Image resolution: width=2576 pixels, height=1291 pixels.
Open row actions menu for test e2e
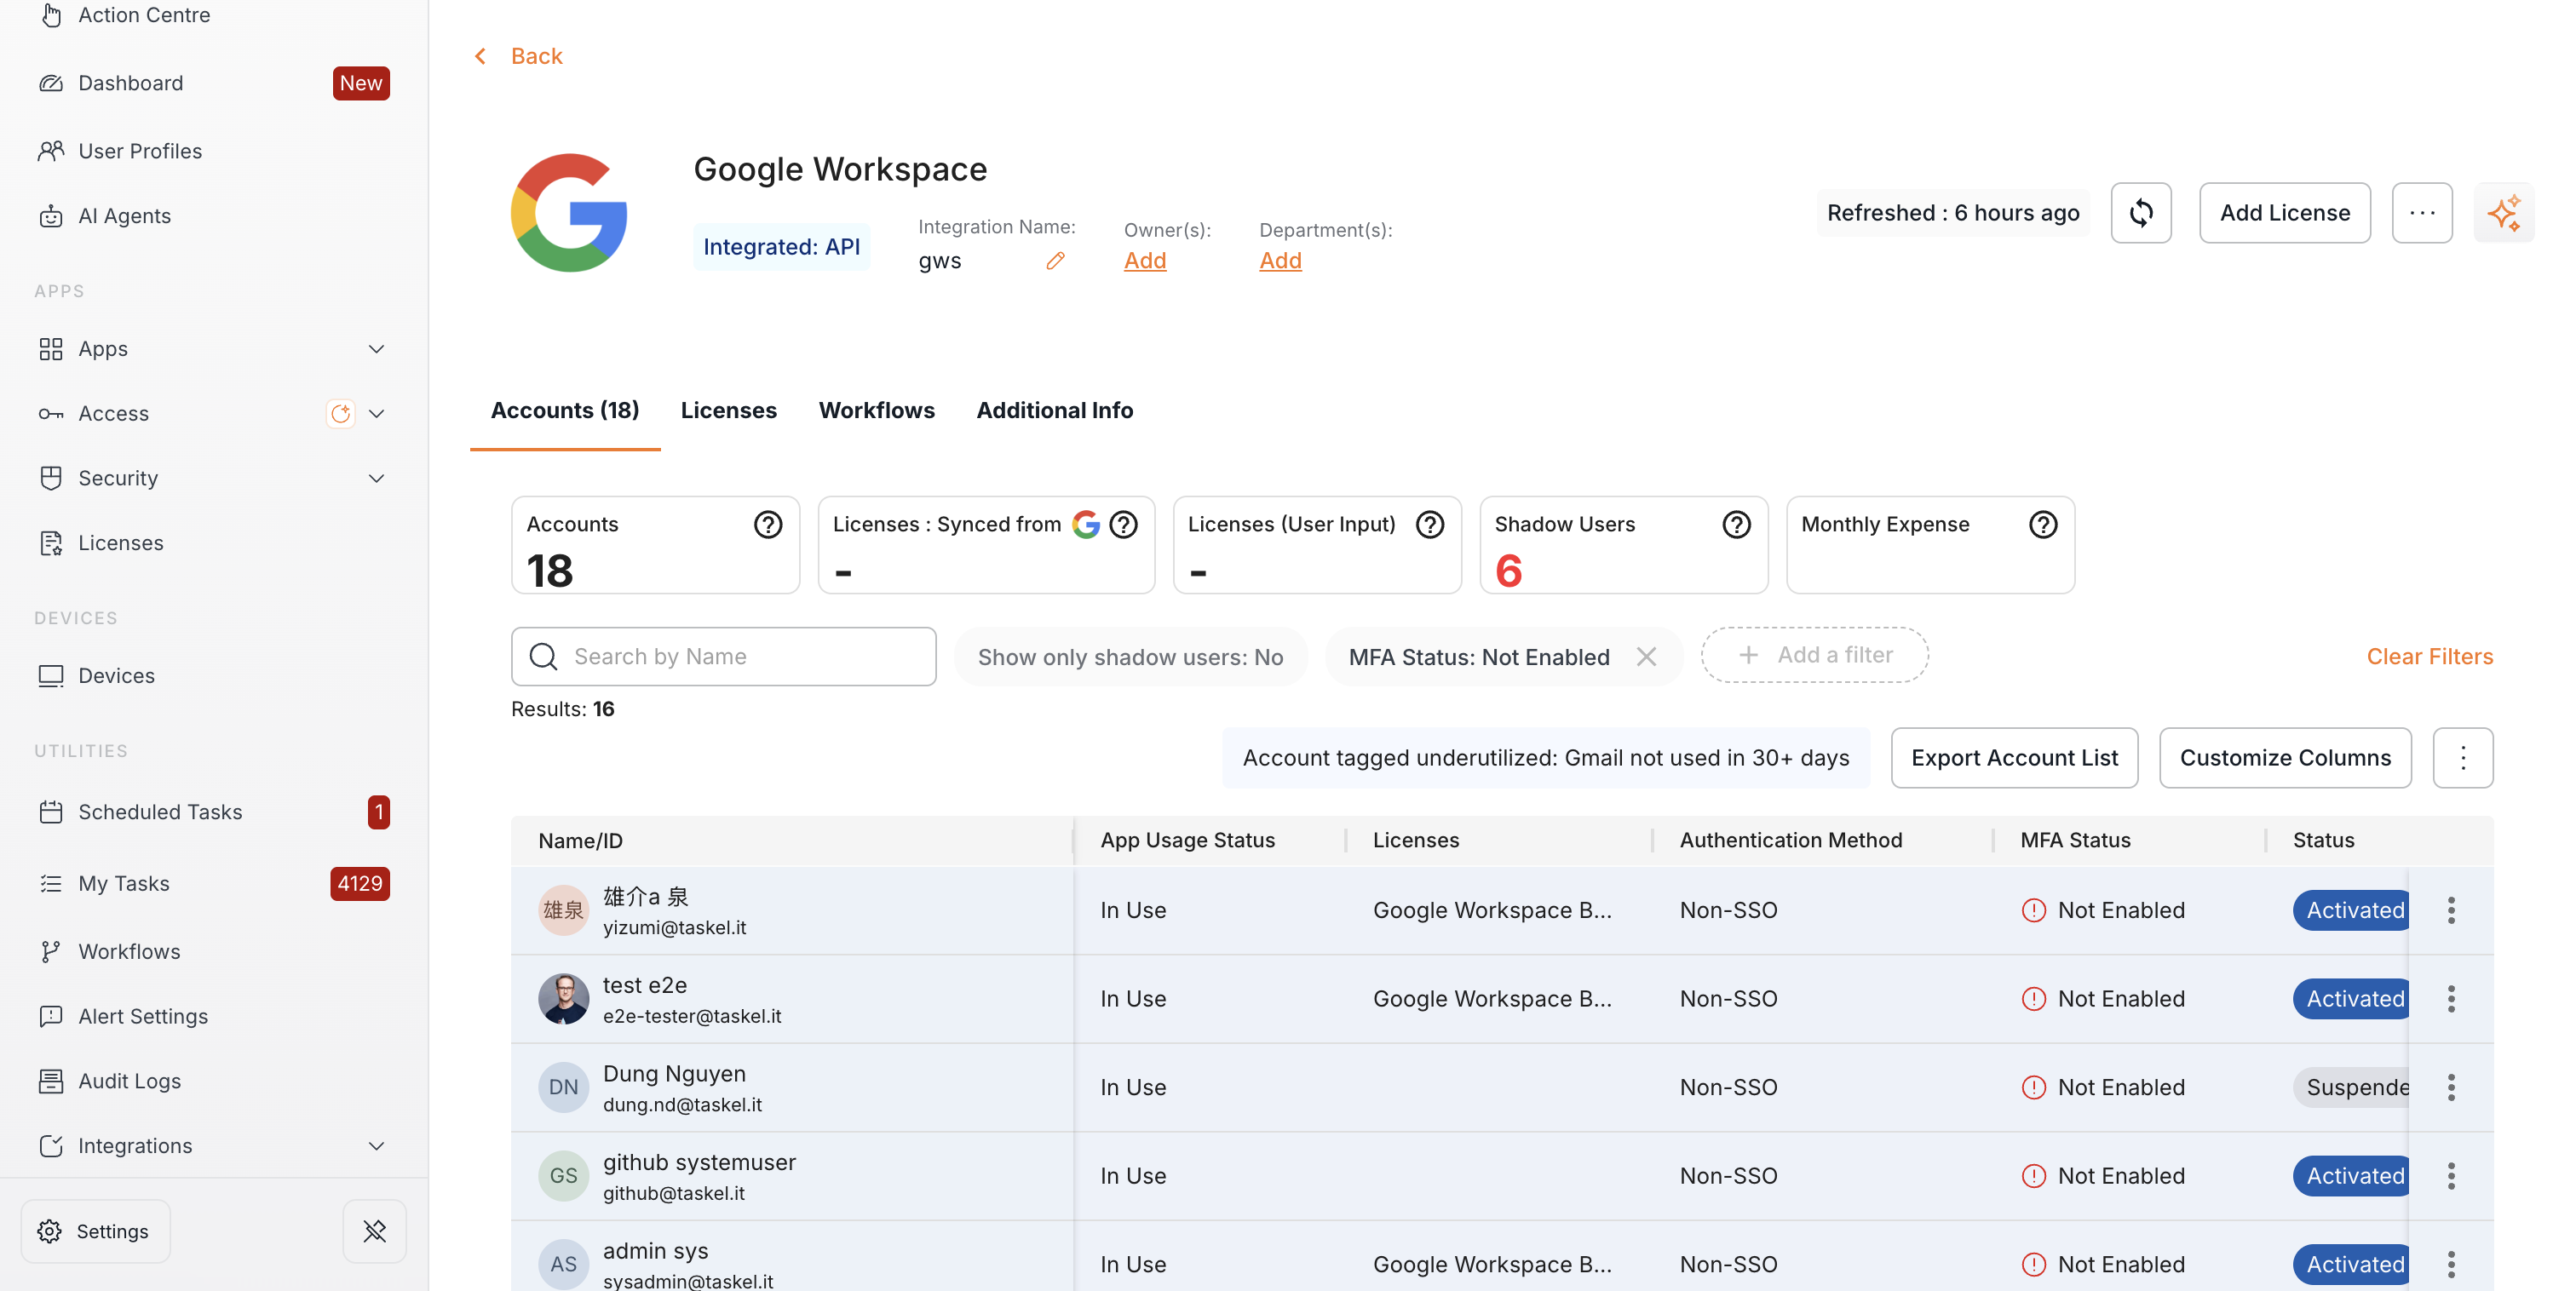[2451, 999]
